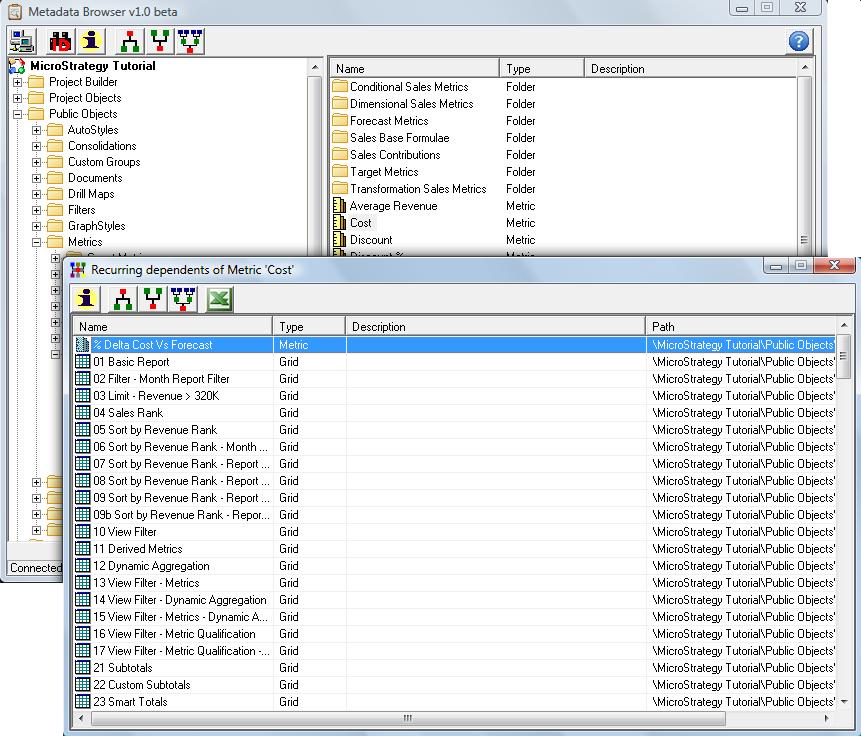The image size is (861, 736).
Task: Click the Description column header in Metadata Browser
Action: pyautogui.click(x=690, y=69)
